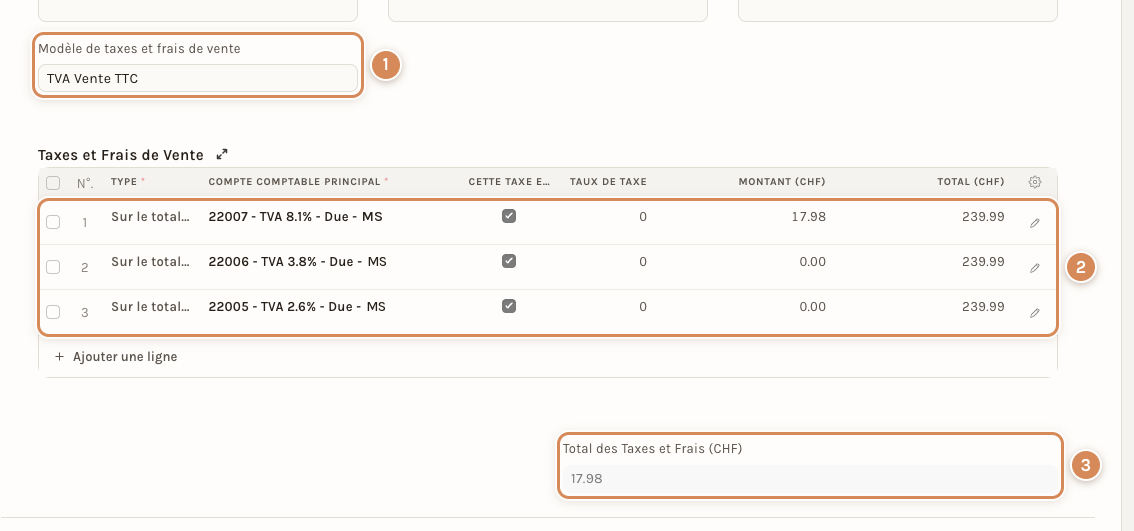Click the CETTE TAXE E... column header
This screenshot has width=1134, height=531.
tap(509, 182)
